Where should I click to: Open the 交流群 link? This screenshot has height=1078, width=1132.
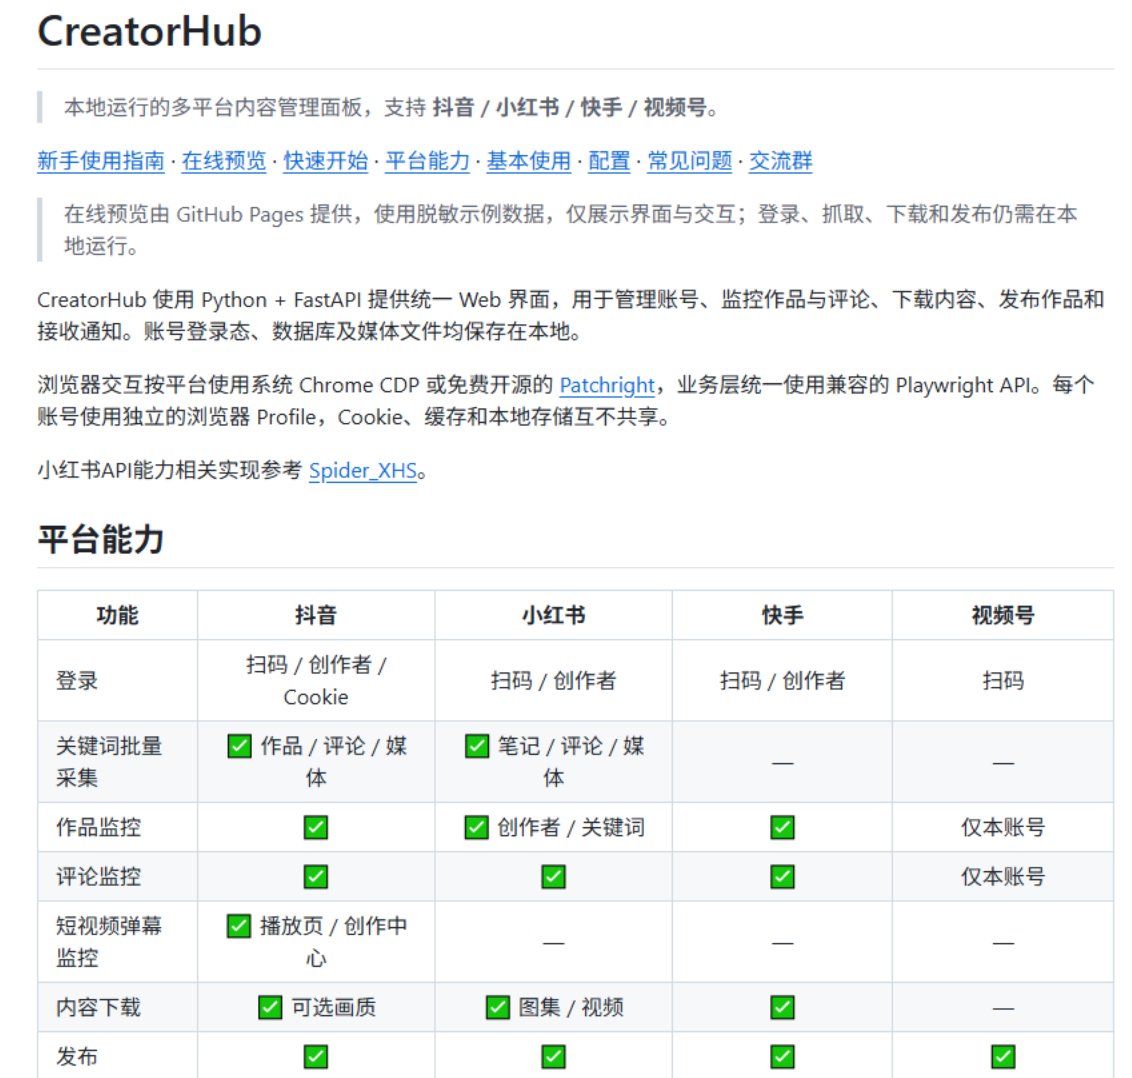coord(780,160)
